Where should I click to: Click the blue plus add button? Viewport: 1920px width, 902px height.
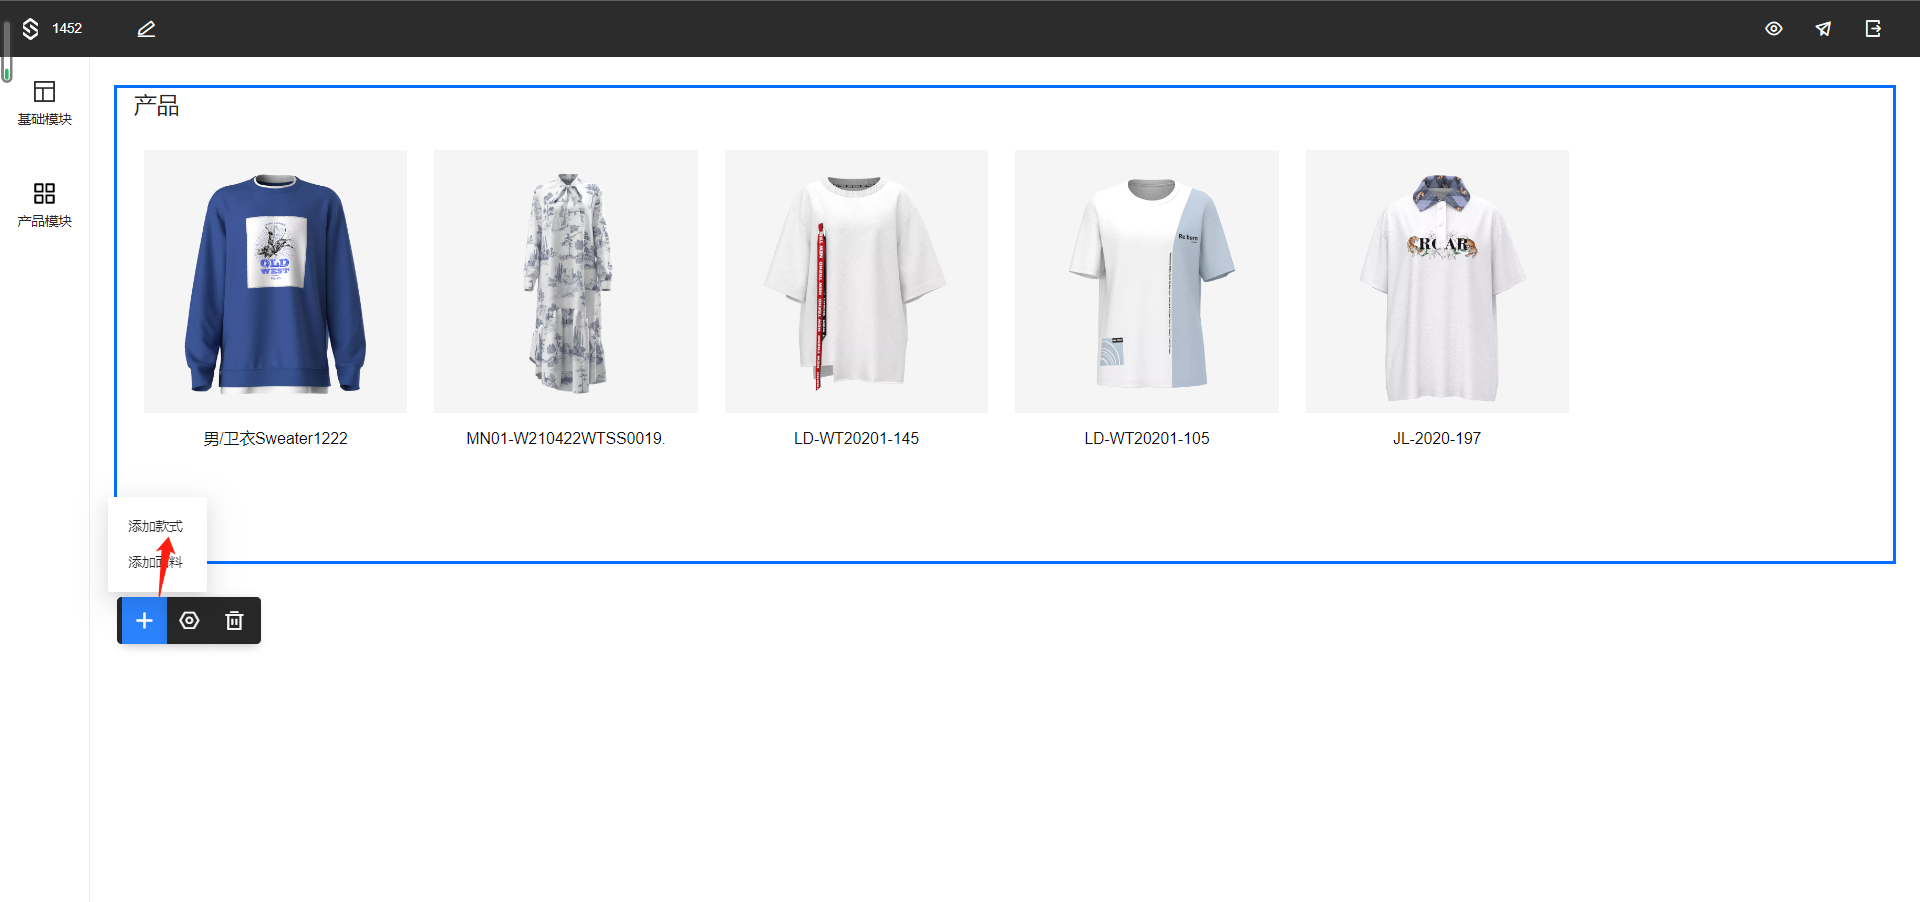tap(144, 621)
